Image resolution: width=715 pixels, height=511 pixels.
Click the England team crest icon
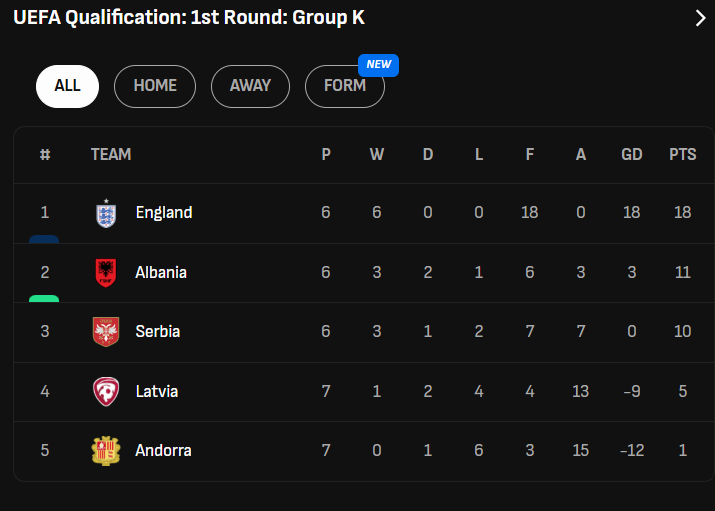pos(105,213)
